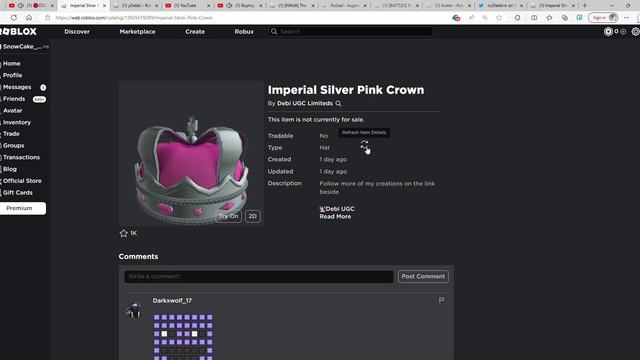Open Blog in the sidebar
The height and width of the screenshot is (360, 640).
(x=10, y=169)
